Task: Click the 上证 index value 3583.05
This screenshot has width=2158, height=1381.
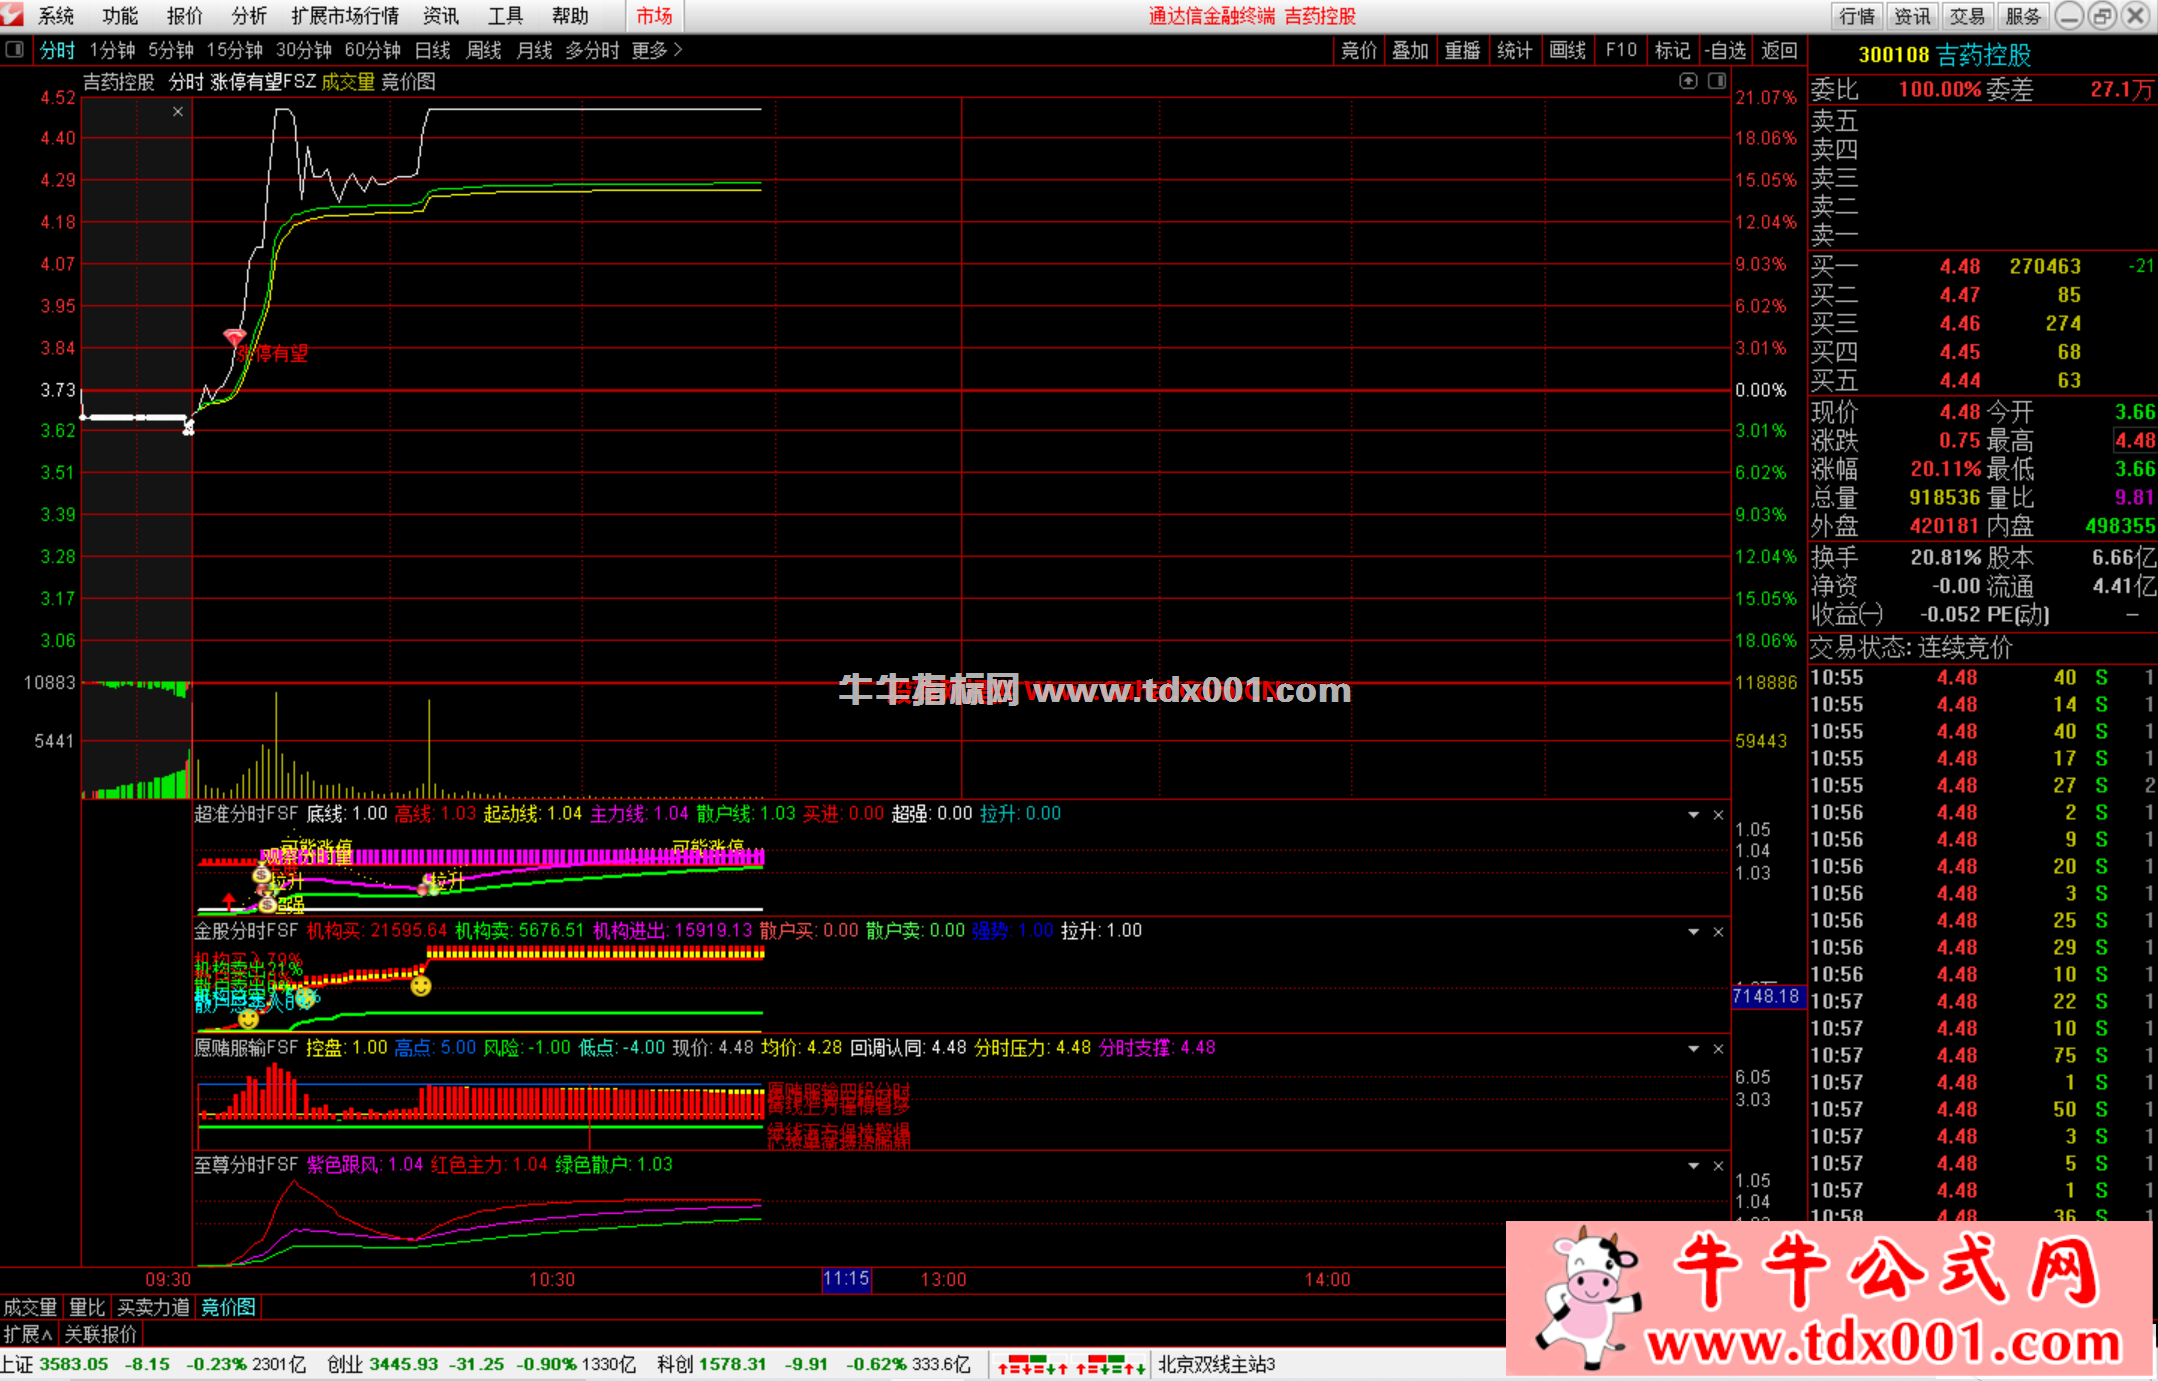Action: [74, 1365]
